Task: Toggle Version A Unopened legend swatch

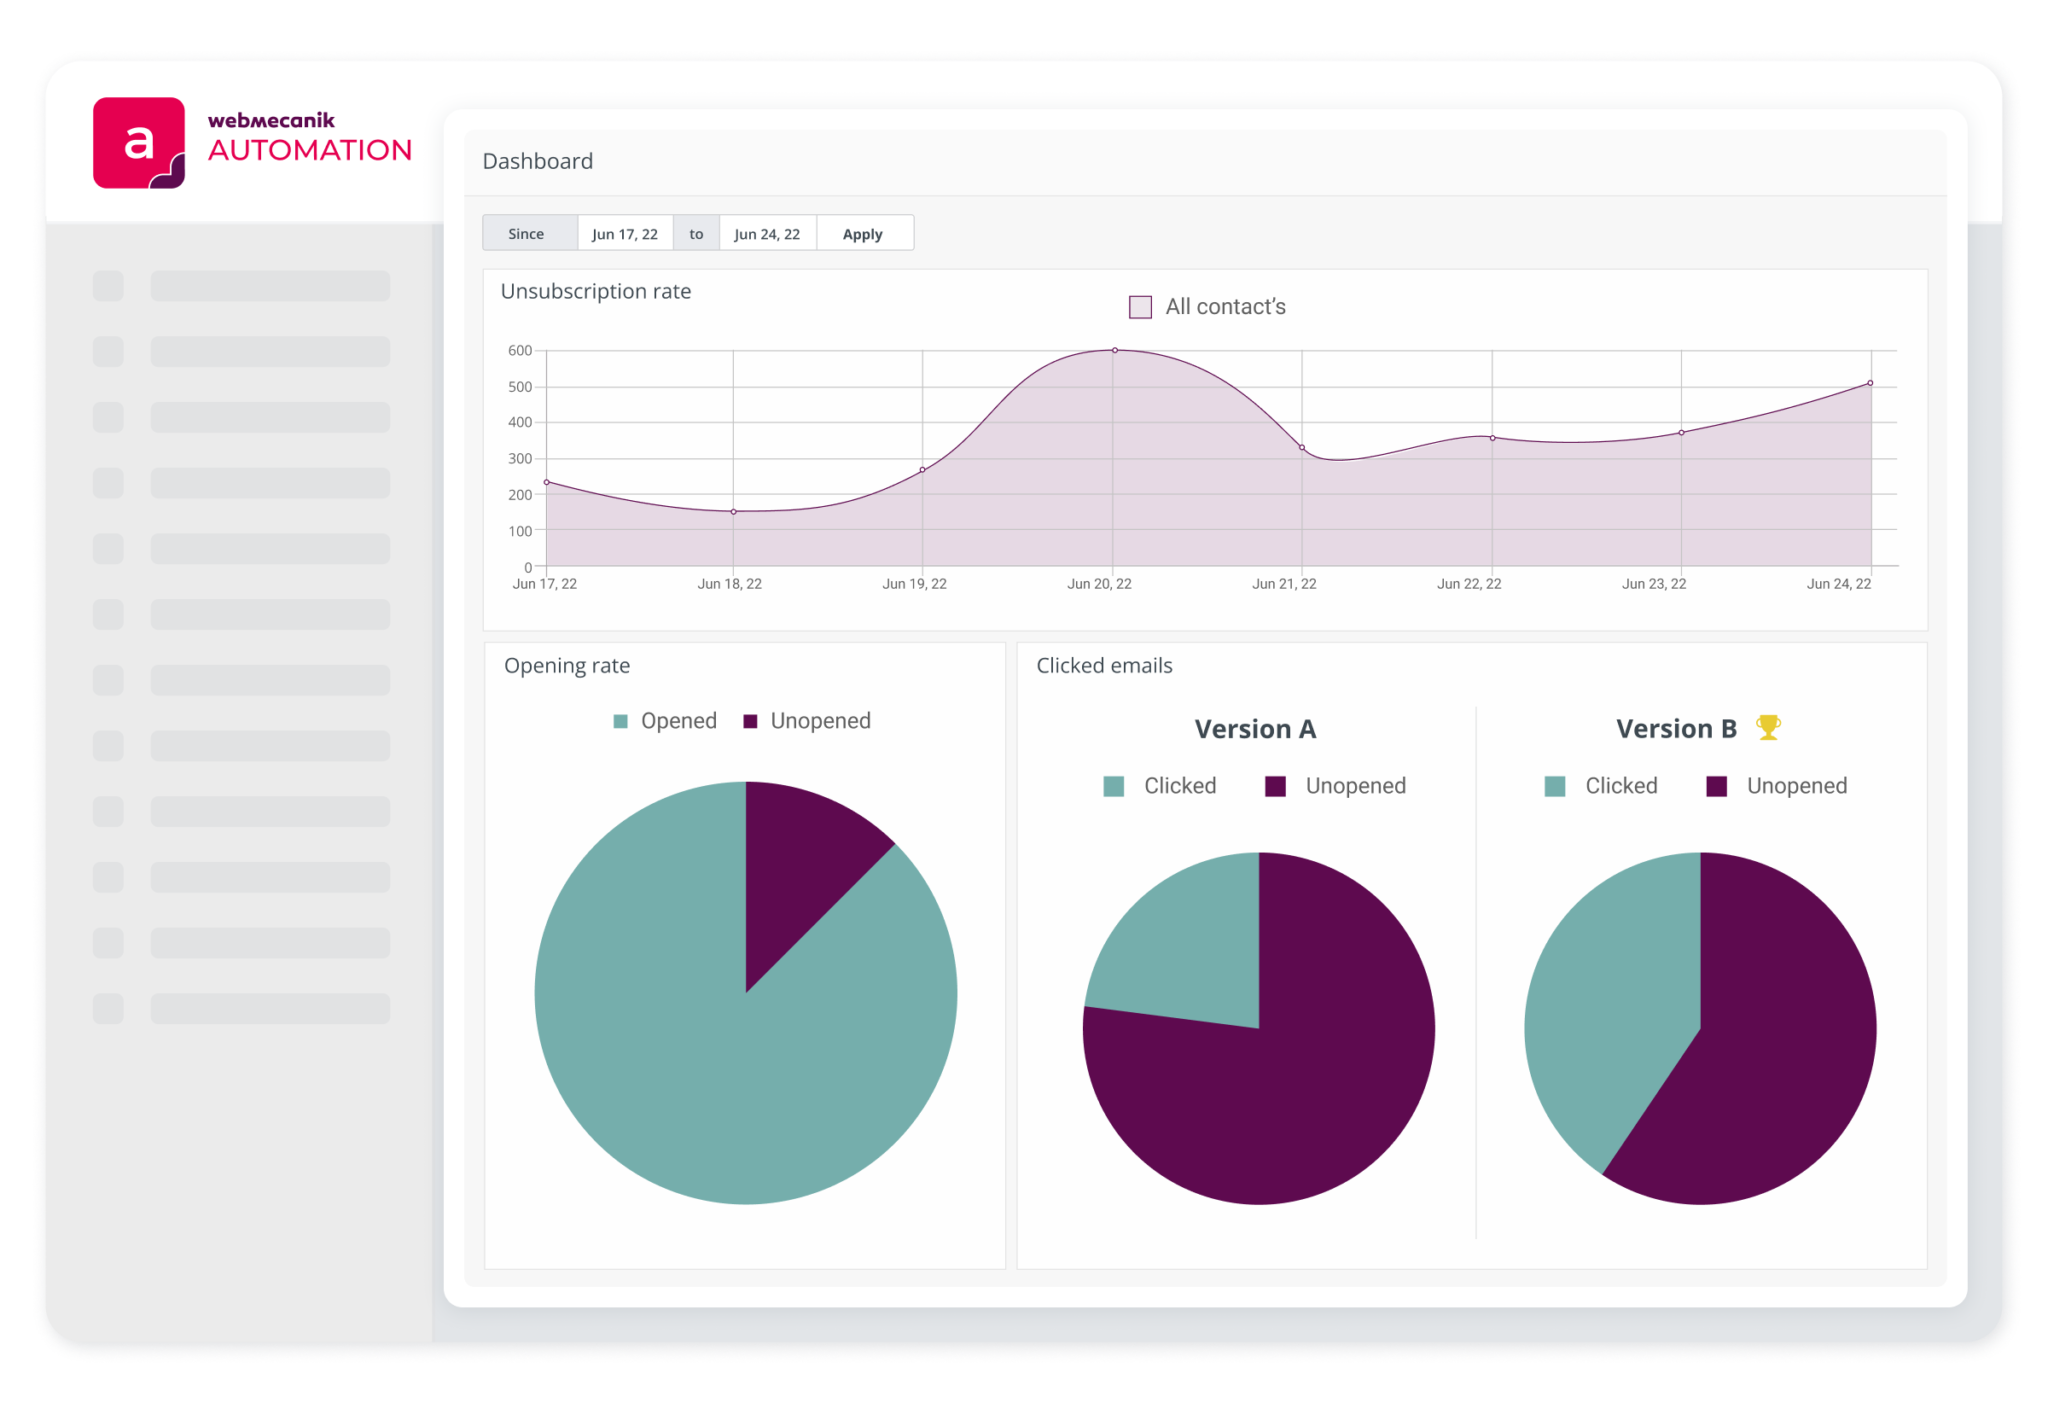Action: 1275,786
